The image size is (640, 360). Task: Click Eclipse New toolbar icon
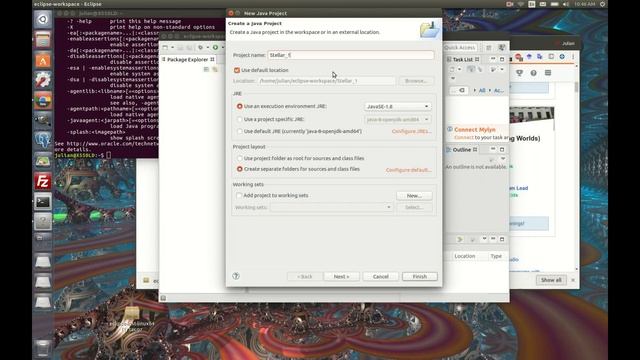coord(165,48)
